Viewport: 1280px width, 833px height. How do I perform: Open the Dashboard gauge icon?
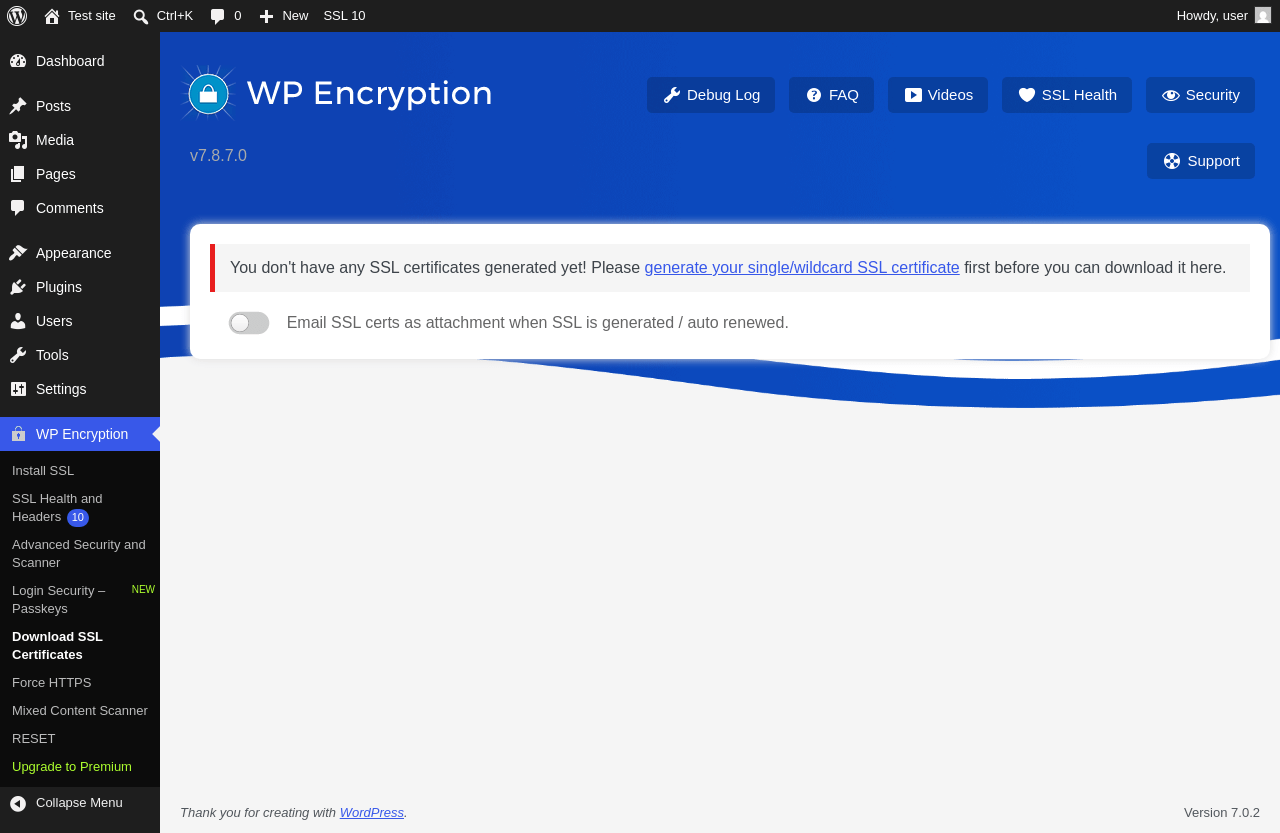click(x=18, y=61)
